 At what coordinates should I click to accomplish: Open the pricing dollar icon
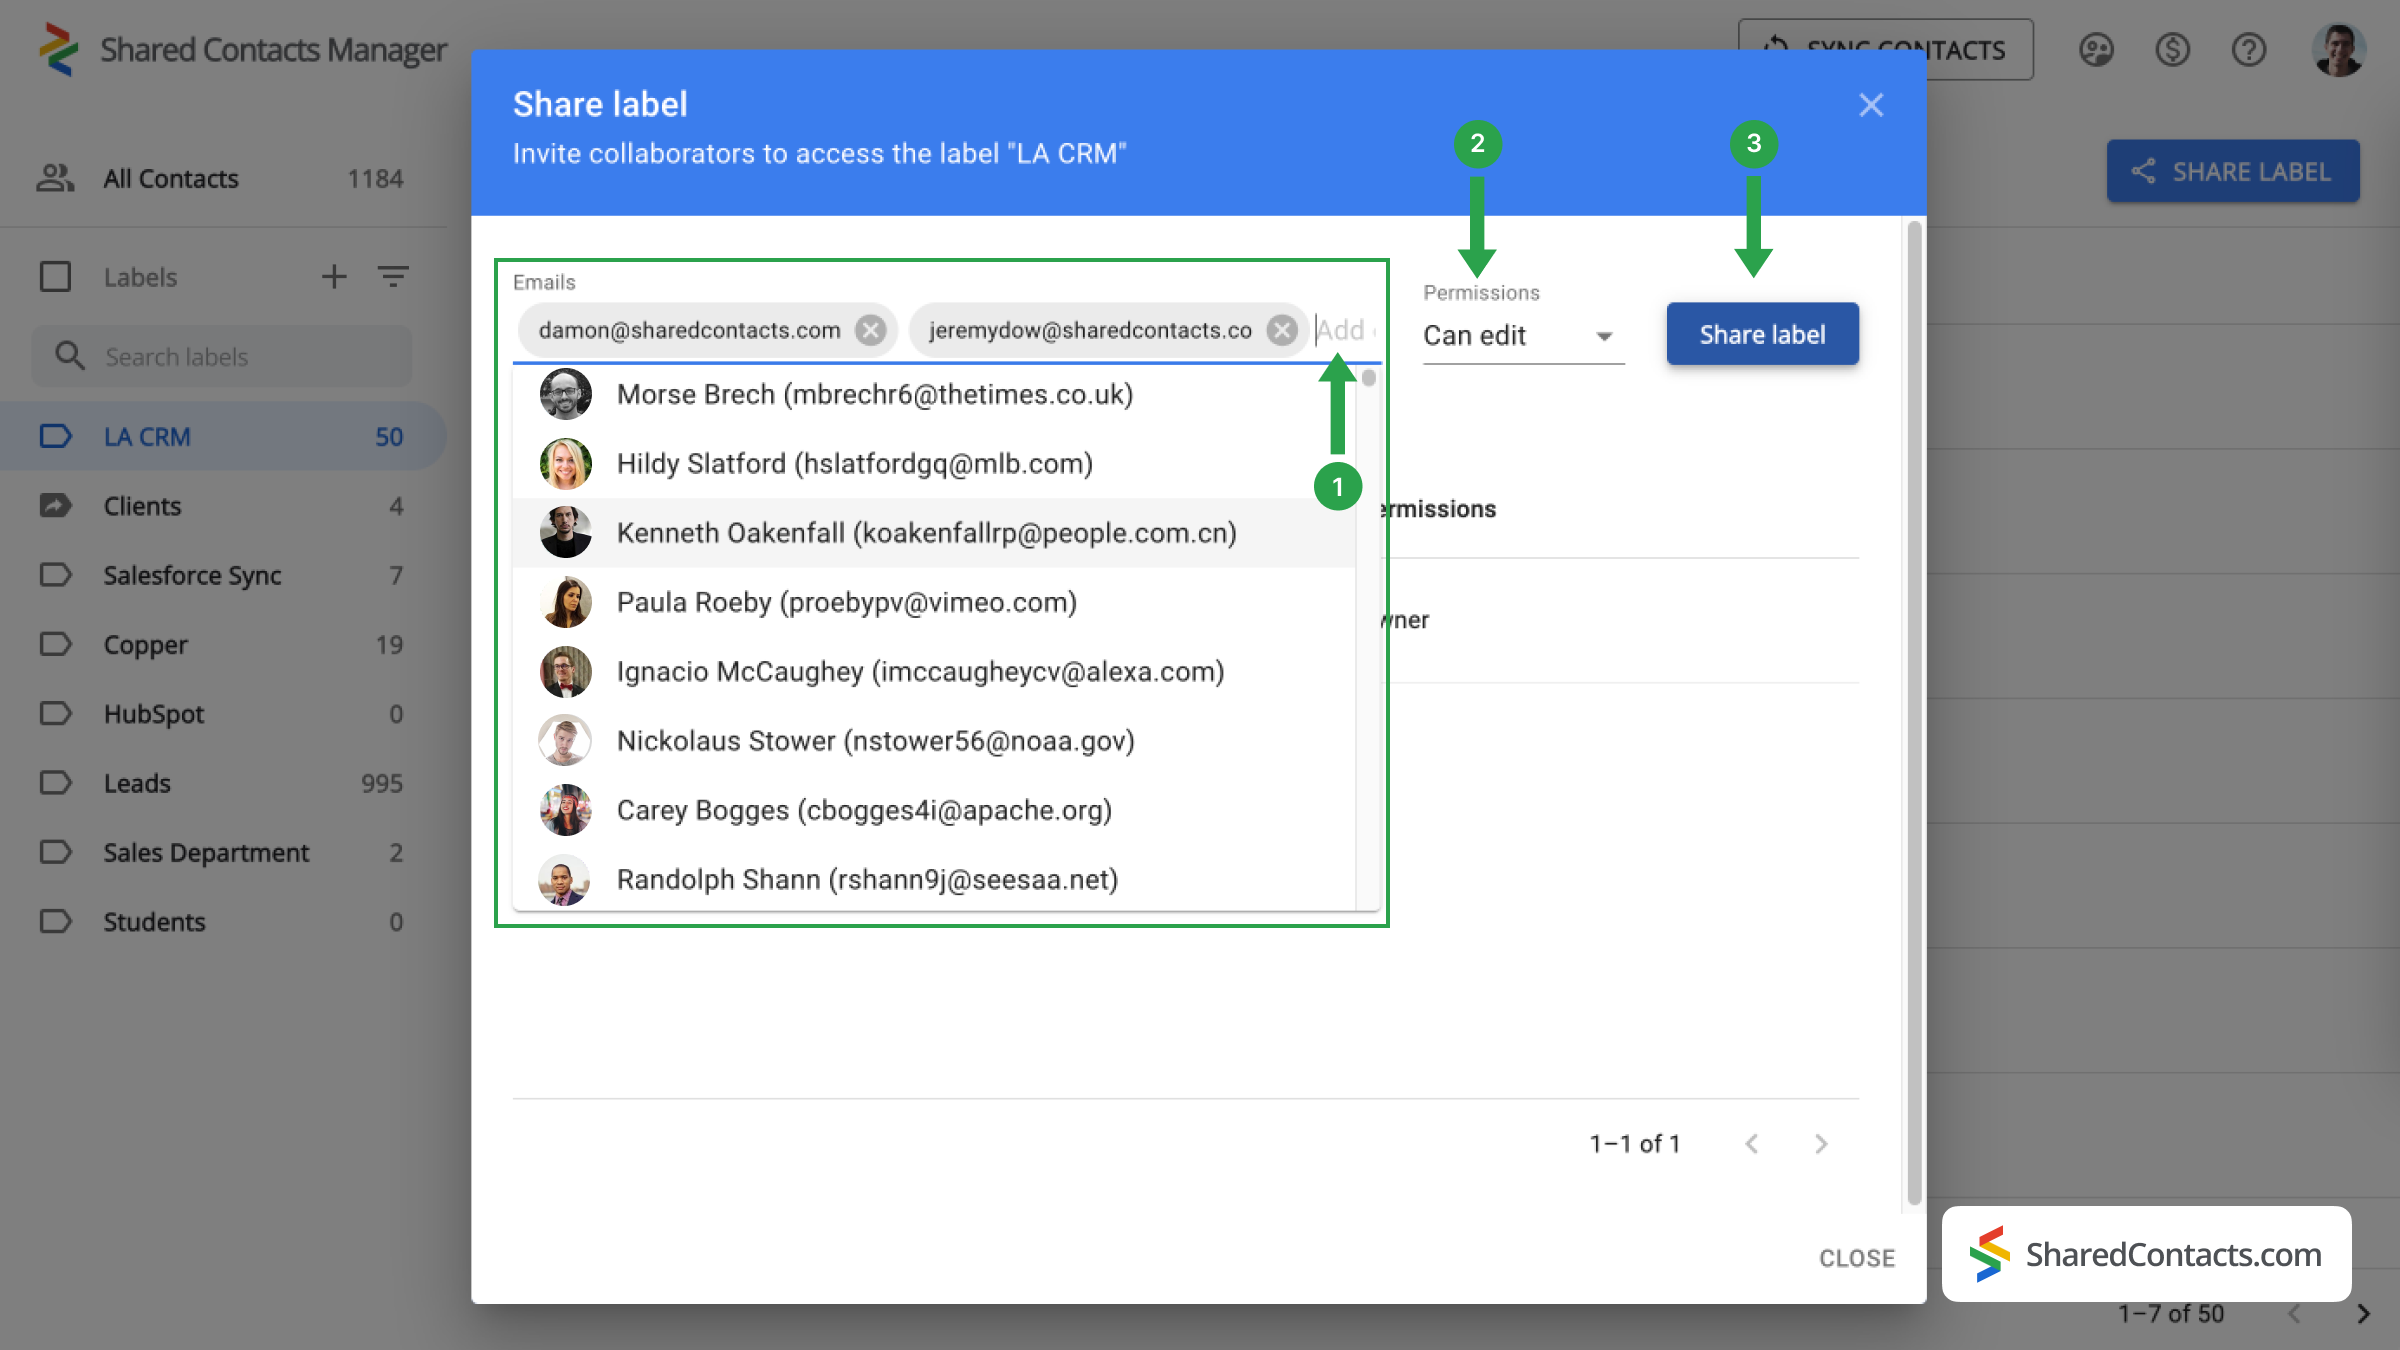[x=2172, y=50]
